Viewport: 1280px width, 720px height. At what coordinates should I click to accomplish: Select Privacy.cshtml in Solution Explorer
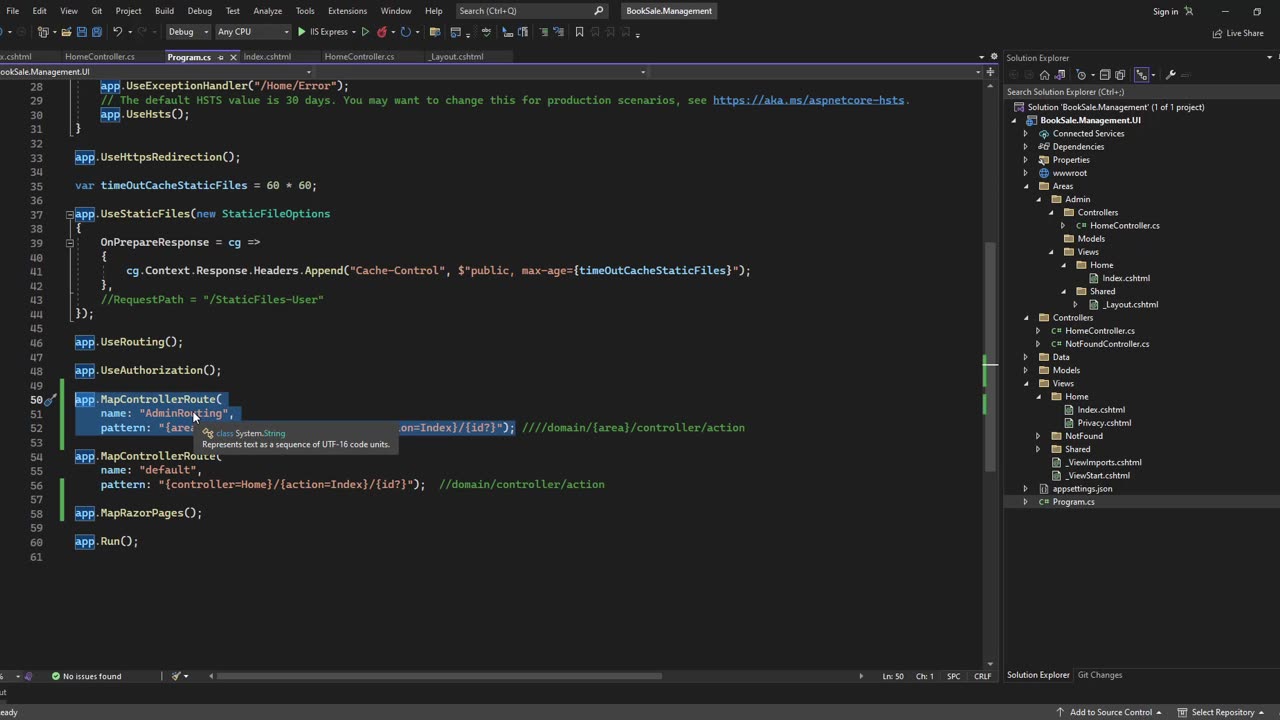(1104, 423)
